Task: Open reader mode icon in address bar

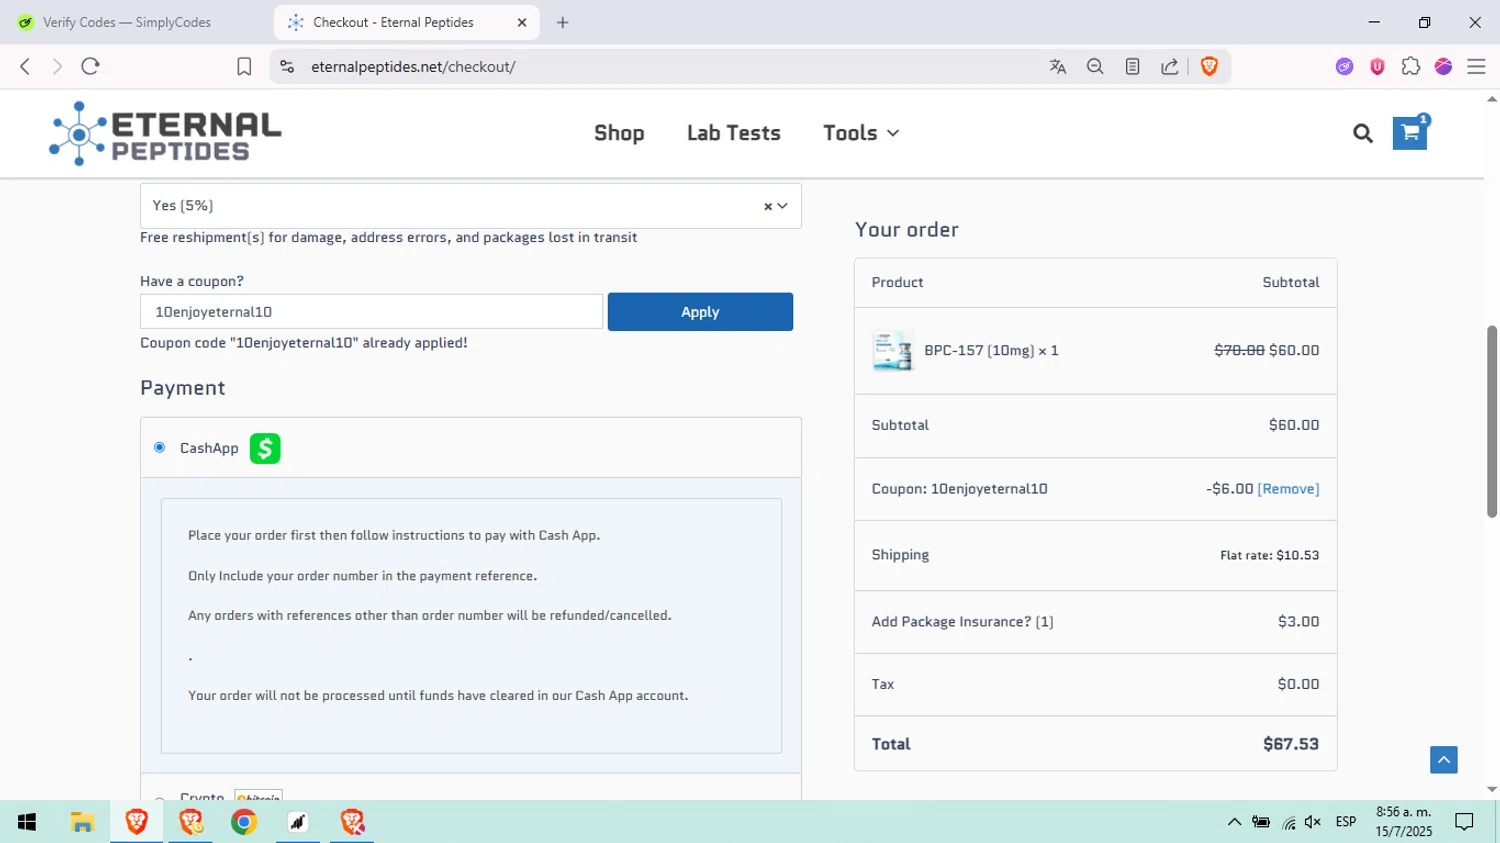Action: pyautogui.click(x=1132, y=67)
